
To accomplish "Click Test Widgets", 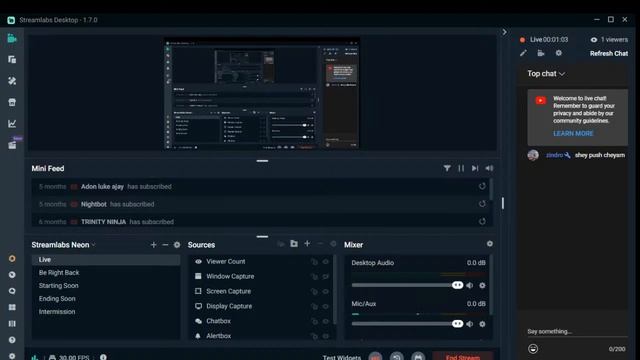I will point(342,357).
